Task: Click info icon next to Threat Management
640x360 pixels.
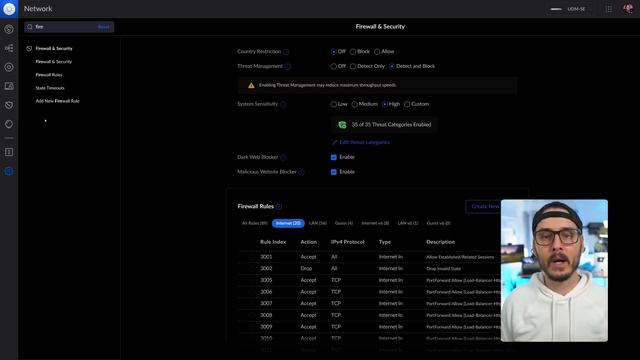Action: pos(288,67)
